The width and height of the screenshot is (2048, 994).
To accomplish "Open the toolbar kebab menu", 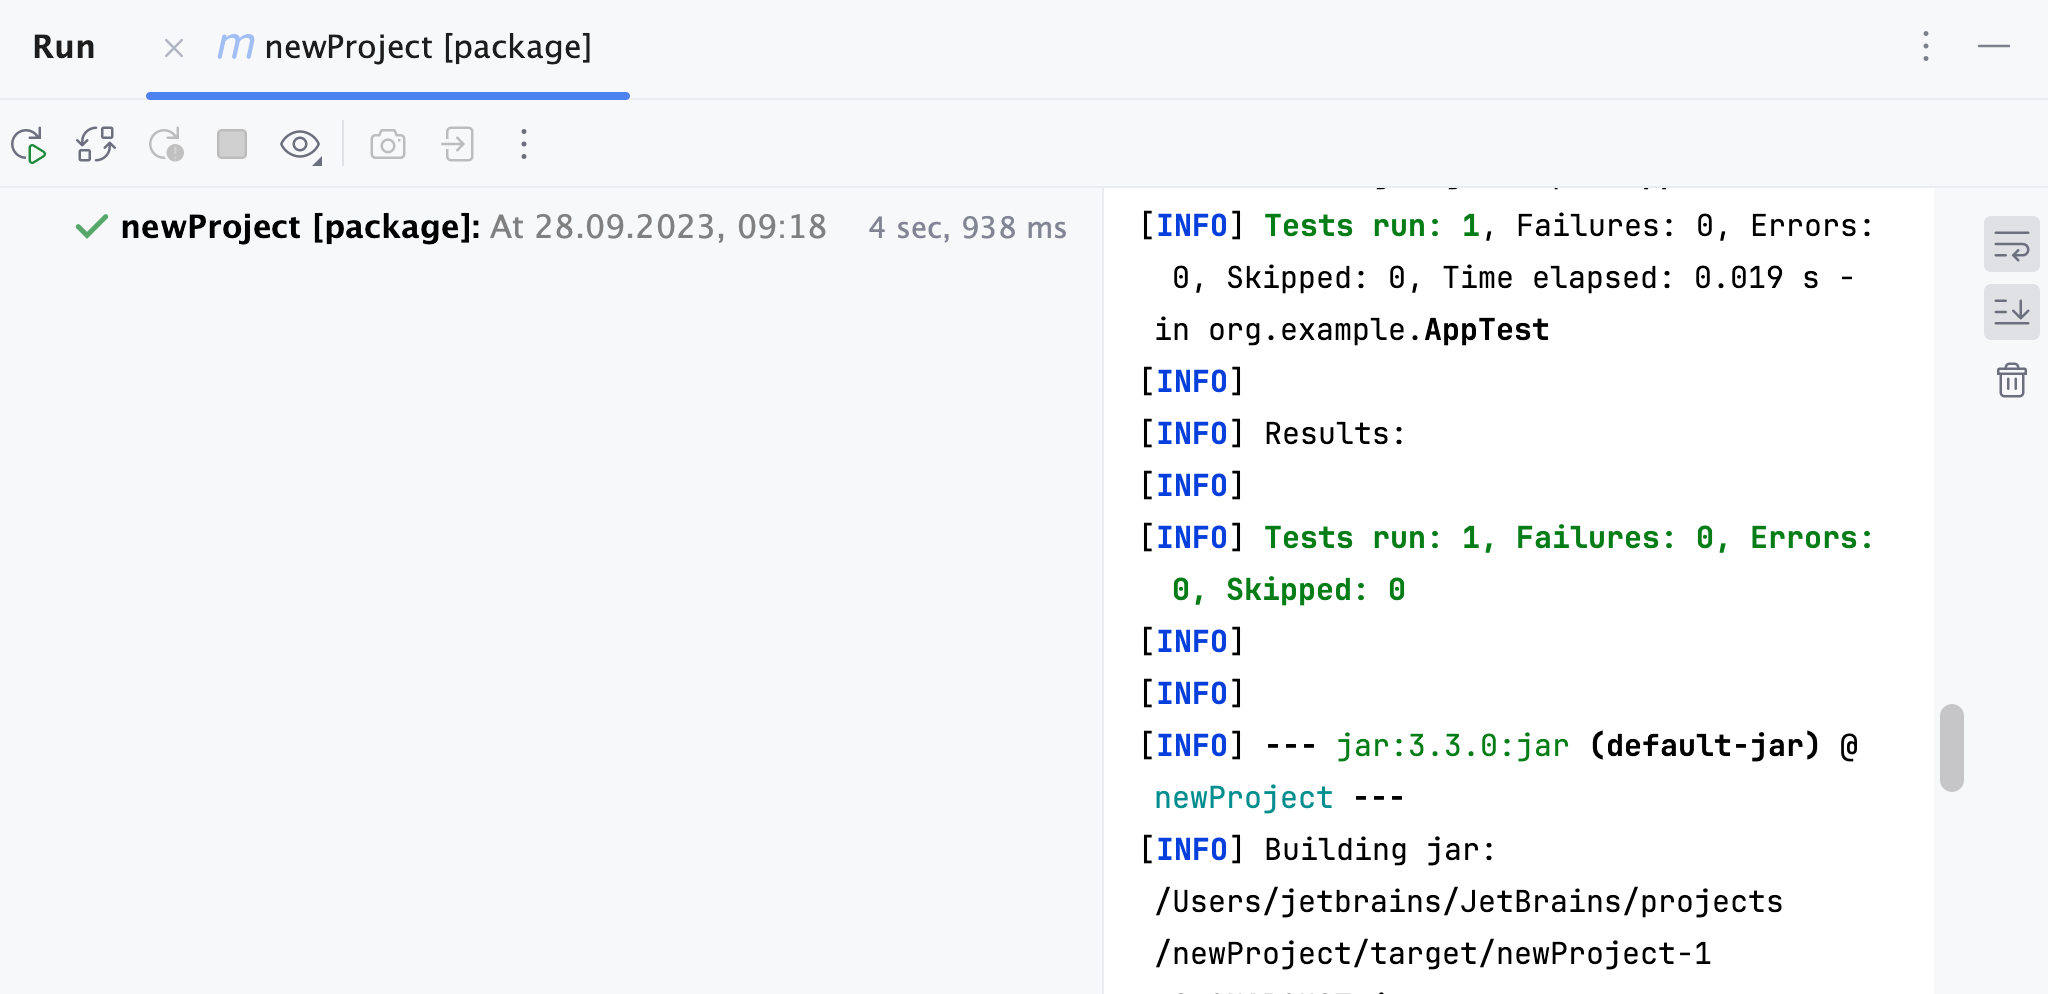I will [523, 144].
